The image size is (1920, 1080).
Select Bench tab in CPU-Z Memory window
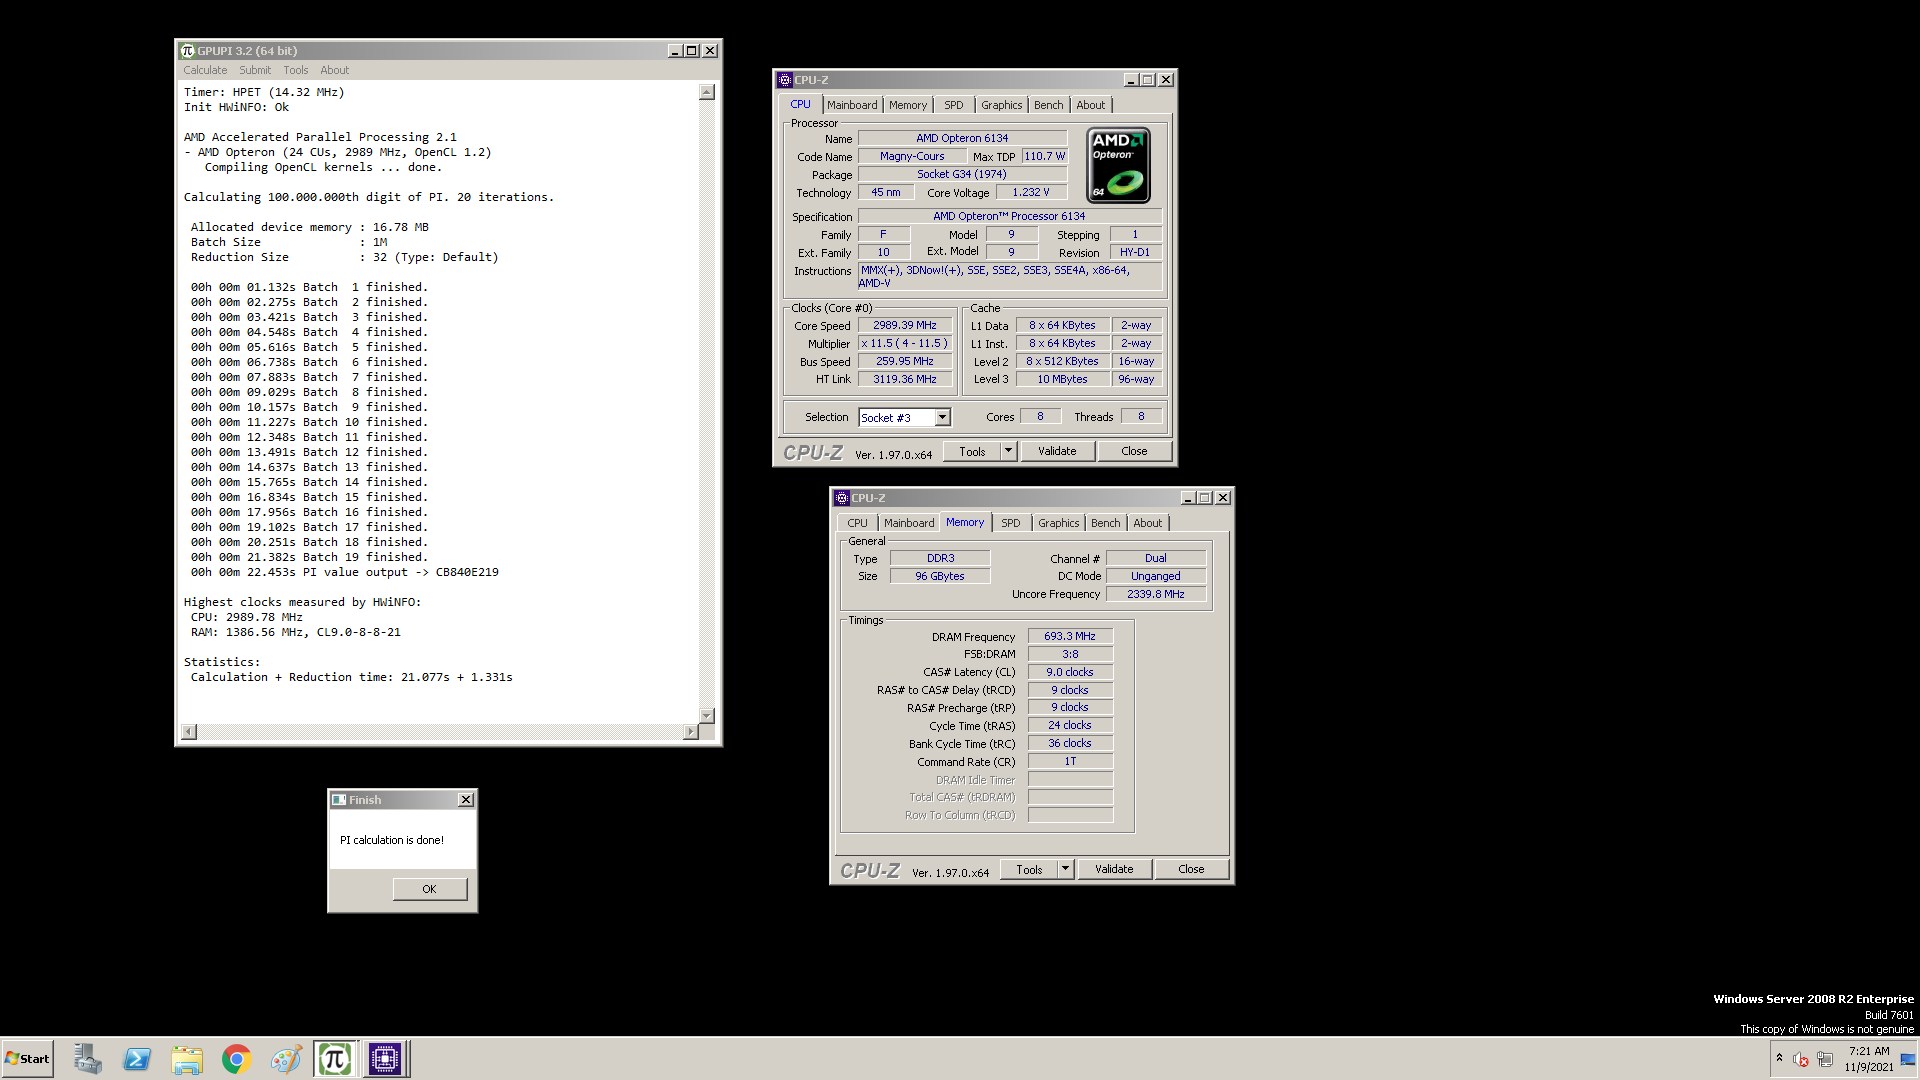(1105, 523)
